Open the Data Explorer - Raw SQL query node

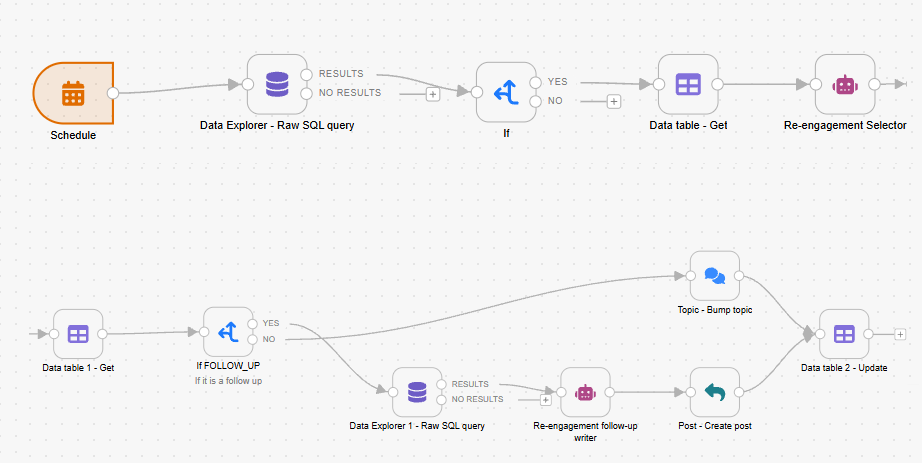pos(277,84)
